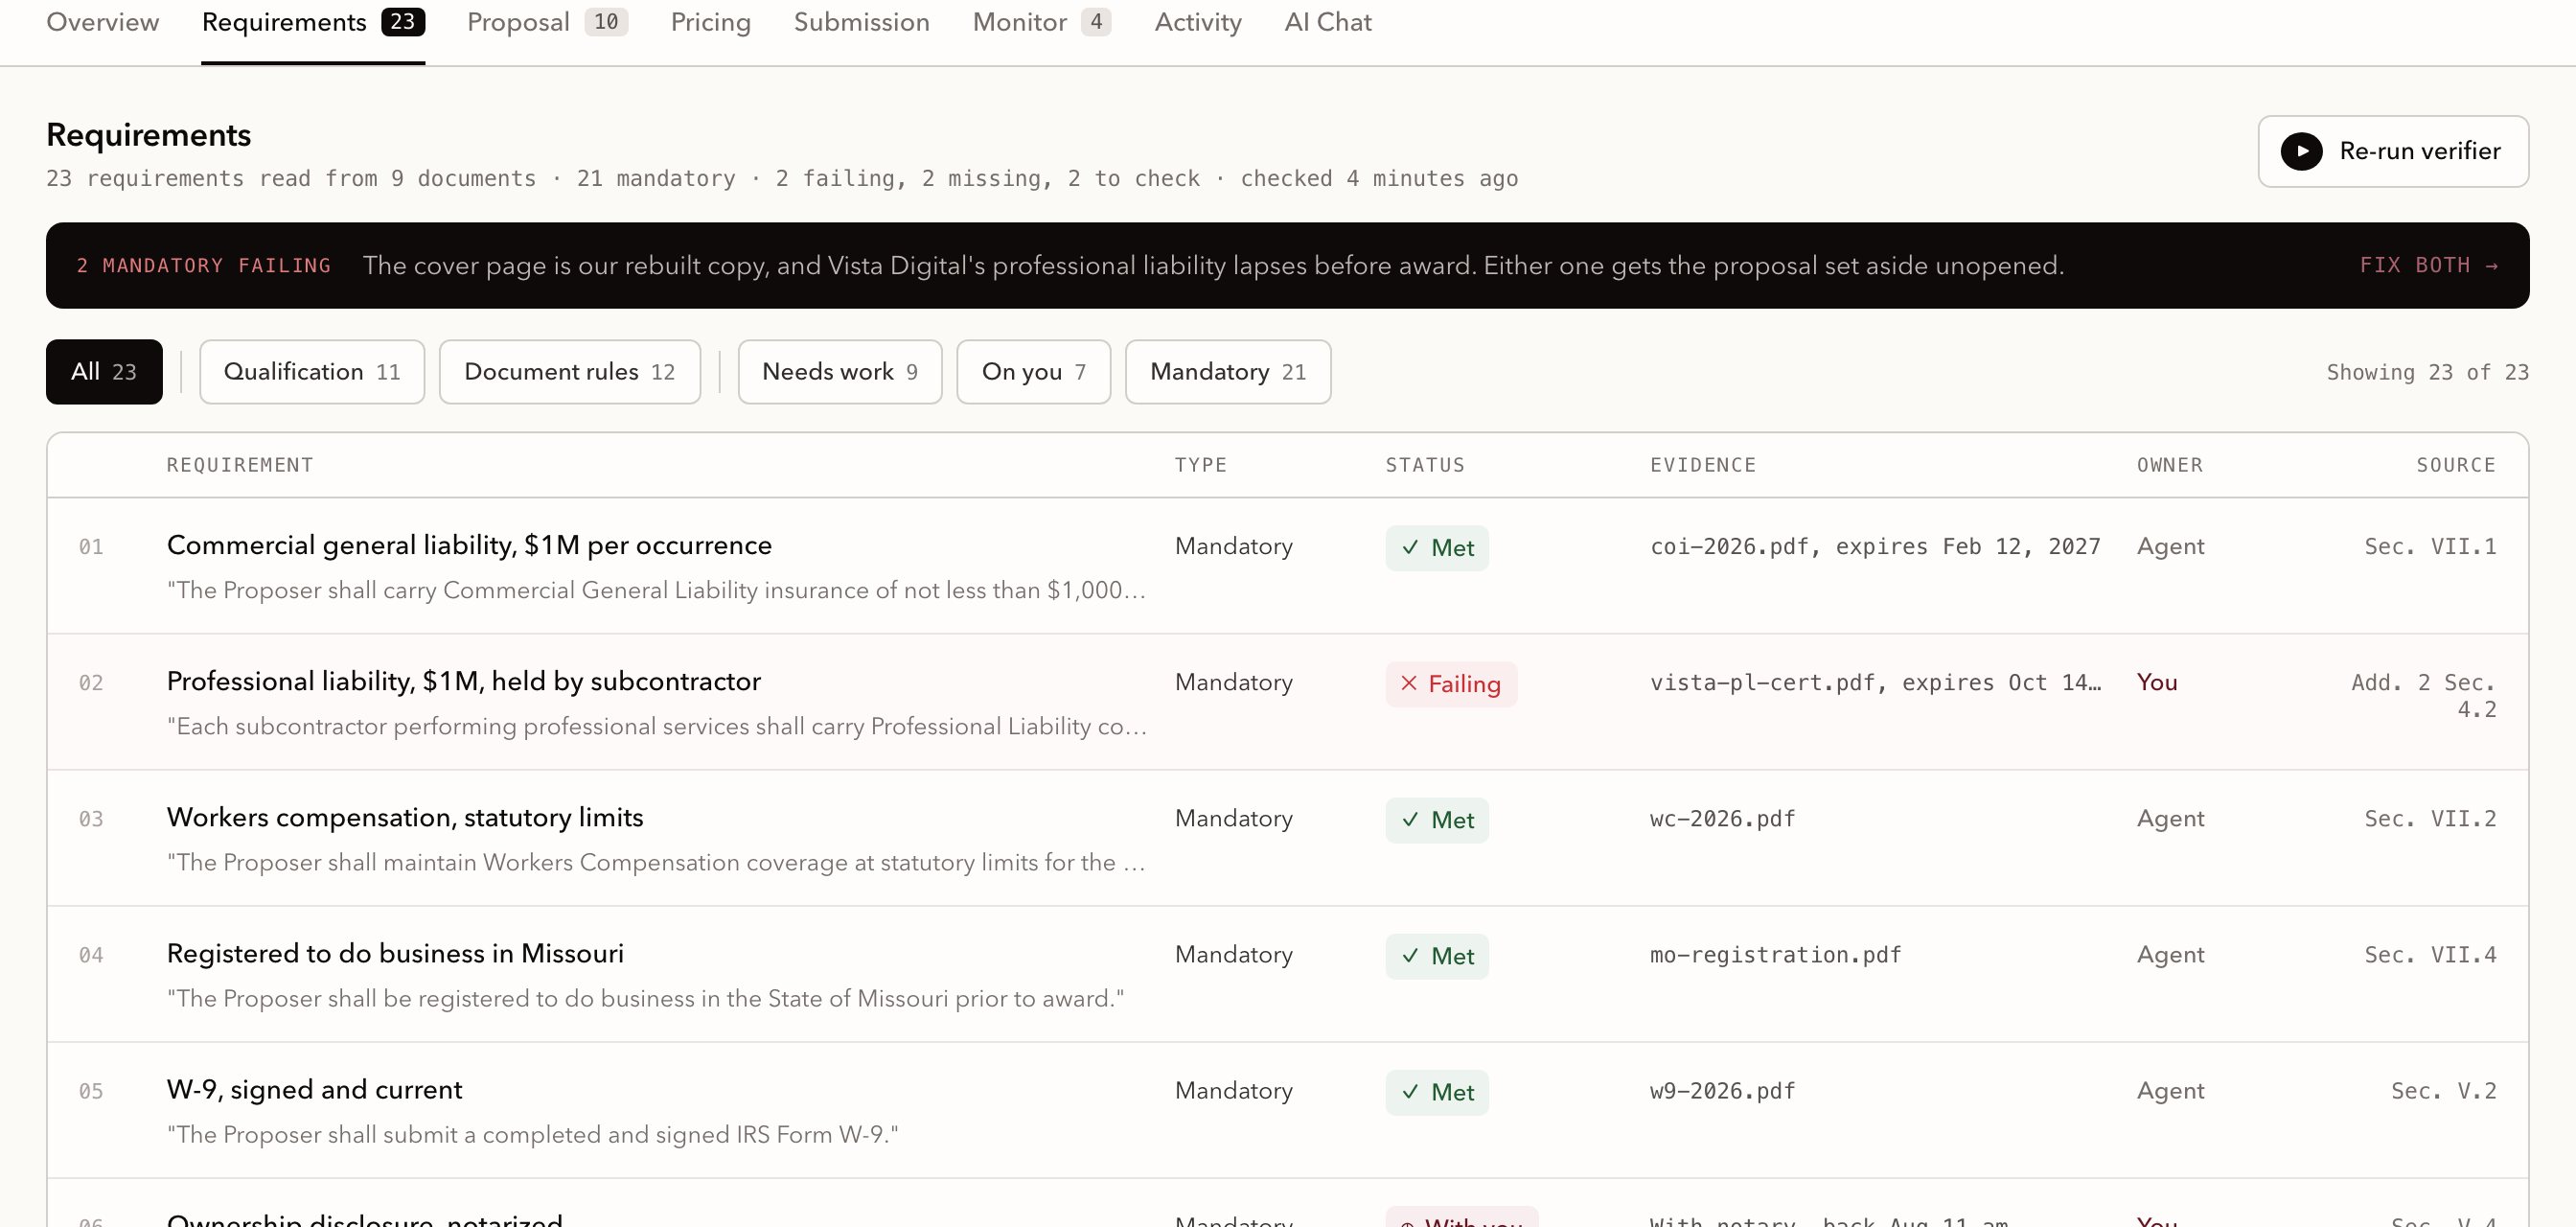Image resolution: width=2576 pixels, height=1227 pixels.
Task: Switch to the Activity tab
Action: tap(1197, 22)
